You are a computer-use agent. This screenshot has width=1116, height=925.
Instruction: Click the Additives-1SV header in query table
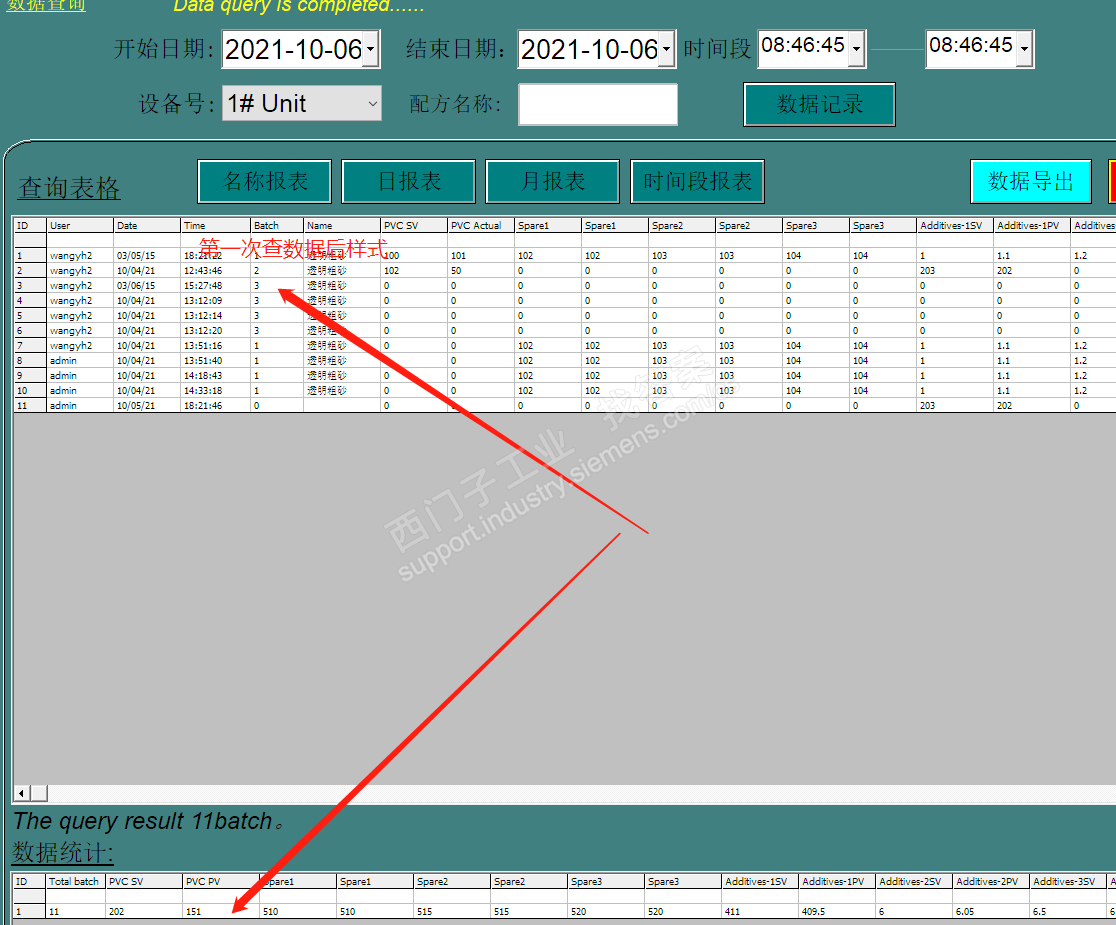[954, 226]
